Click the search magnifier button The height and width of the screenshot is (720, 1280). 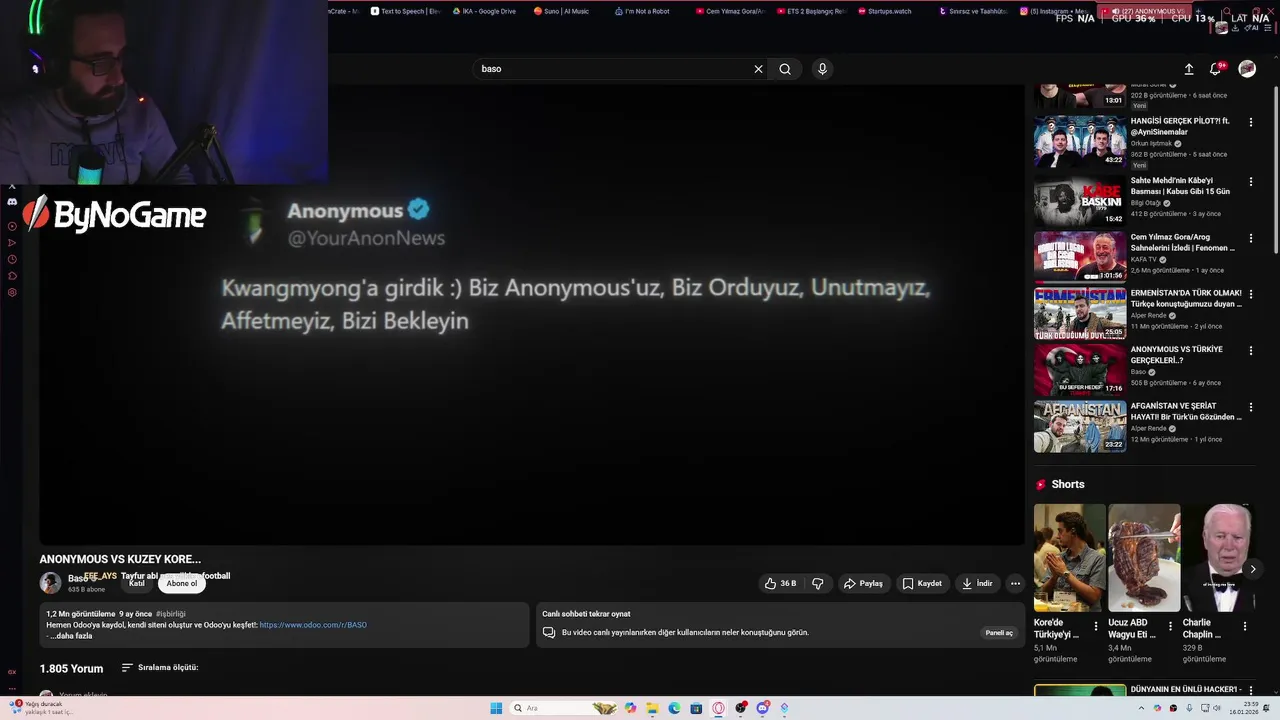click(785, 69)
